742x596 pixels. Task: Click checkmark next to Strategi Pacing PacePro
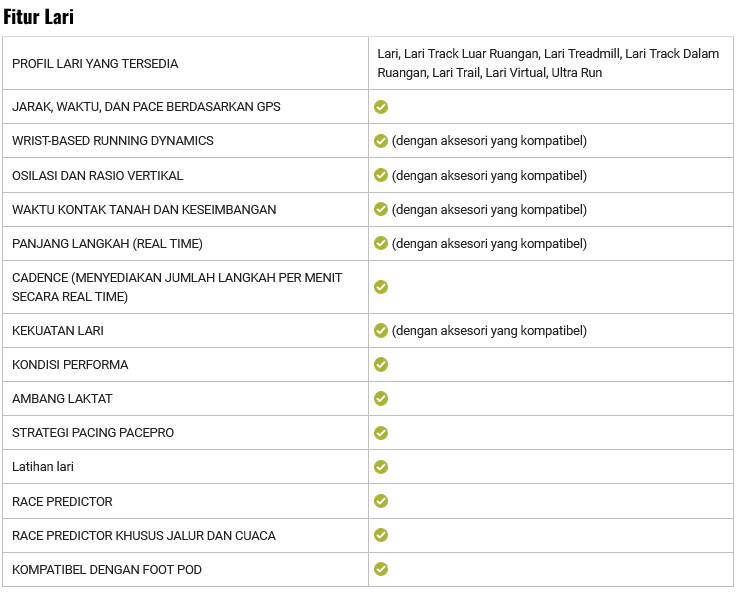381,432
